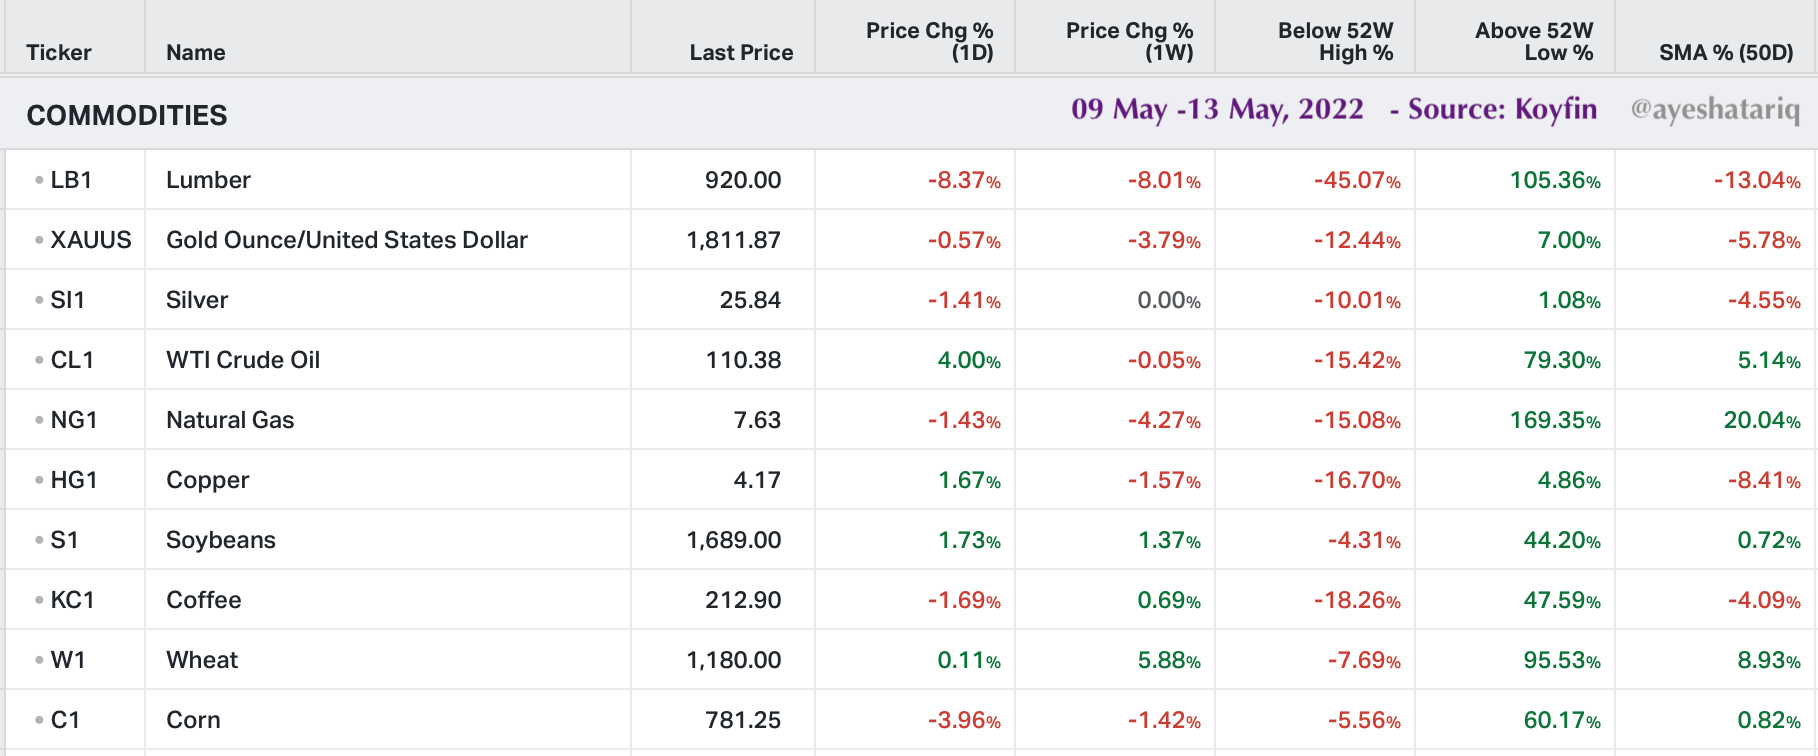Select the HG1 ticker
Viewport: 1818px width, 756px height.
tap(74, 480)
